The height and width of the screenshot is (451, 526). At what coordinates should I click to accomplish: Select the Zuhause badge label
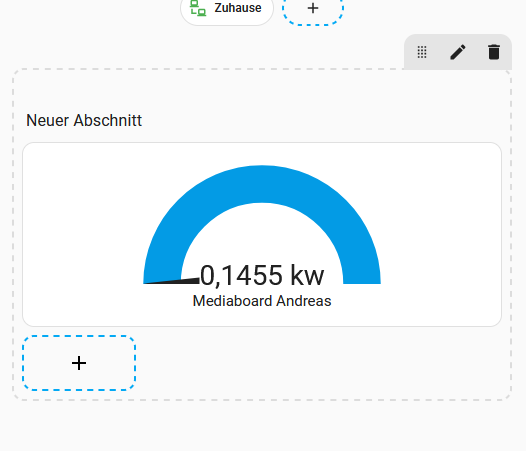pyautogui.click(x=238, y=8)
